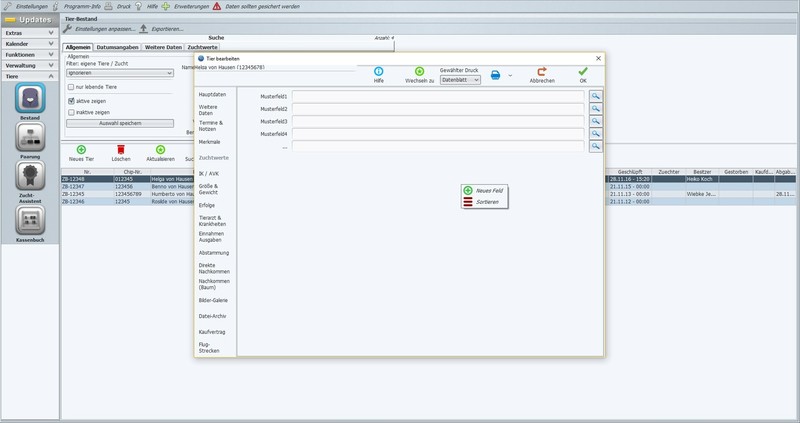Viewport: 800px width, 423px height.
Task: Open Bilder-Galerie section
Action: point(213,301)
